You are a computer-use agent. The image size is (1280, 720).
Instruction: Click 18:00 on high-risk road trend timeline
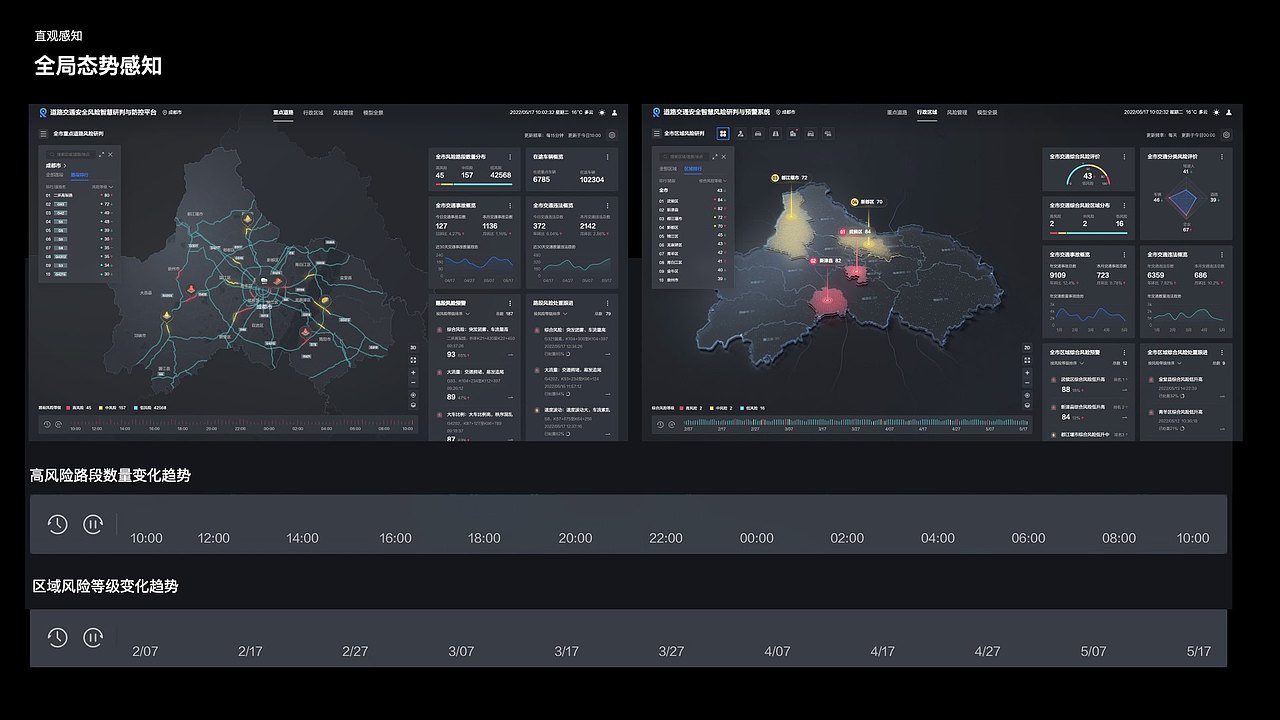[484, 538]
